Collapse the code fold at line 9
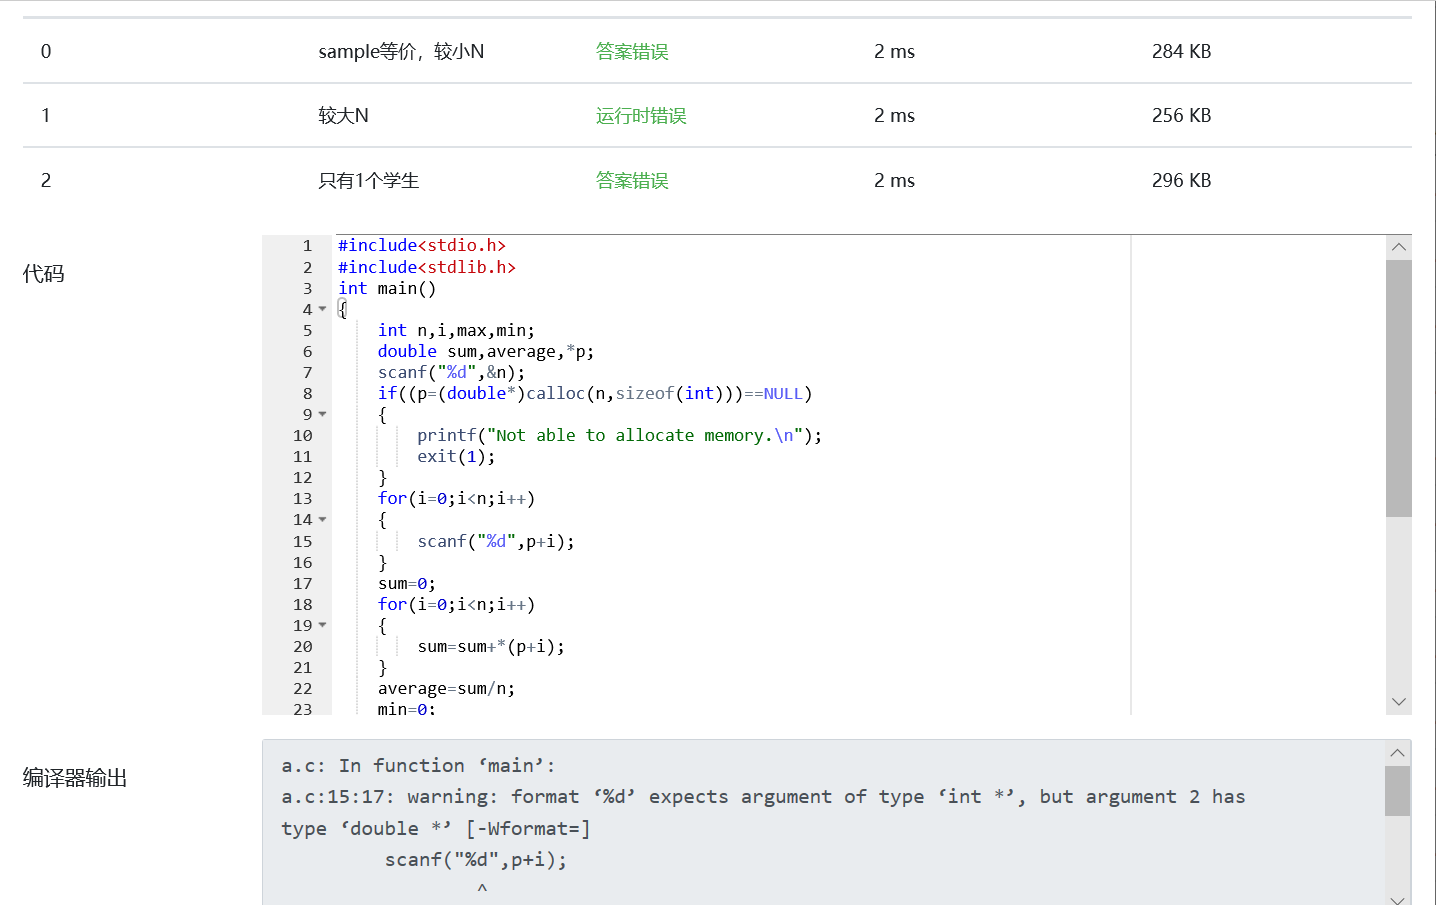 click(322, 414)
